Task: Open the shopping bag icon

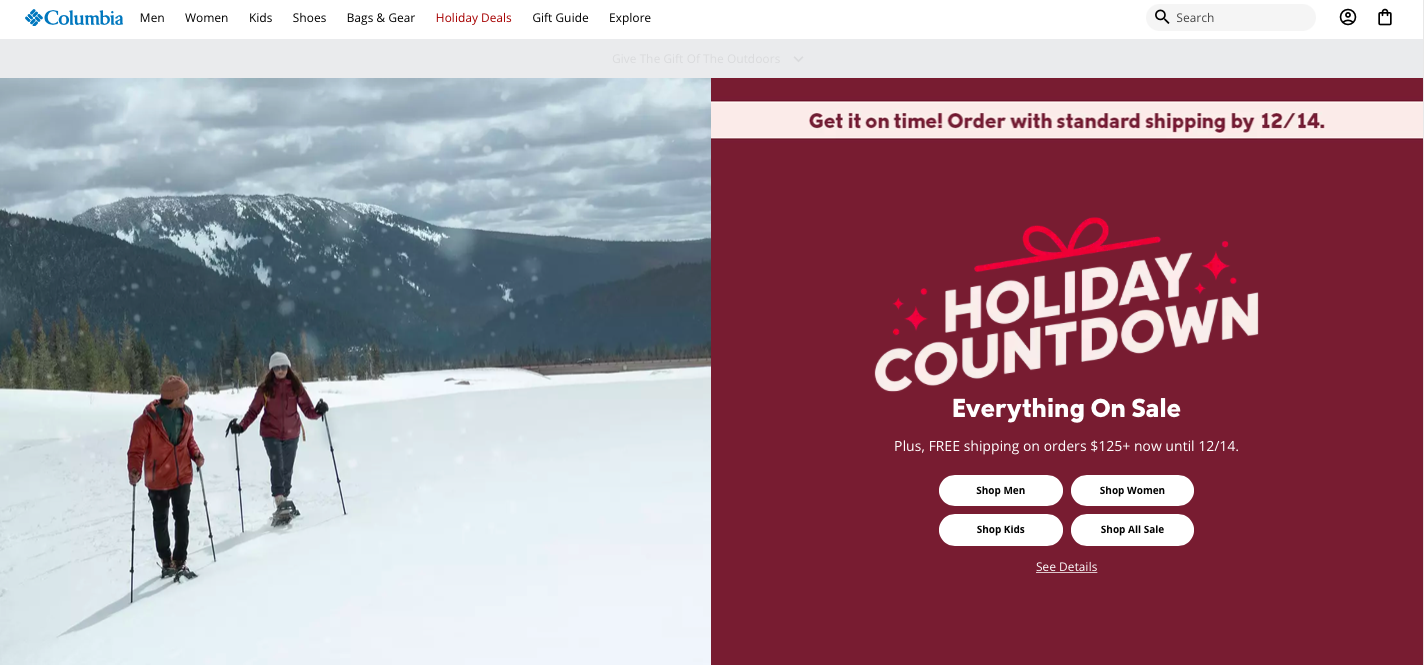Action: (1385, 17)
